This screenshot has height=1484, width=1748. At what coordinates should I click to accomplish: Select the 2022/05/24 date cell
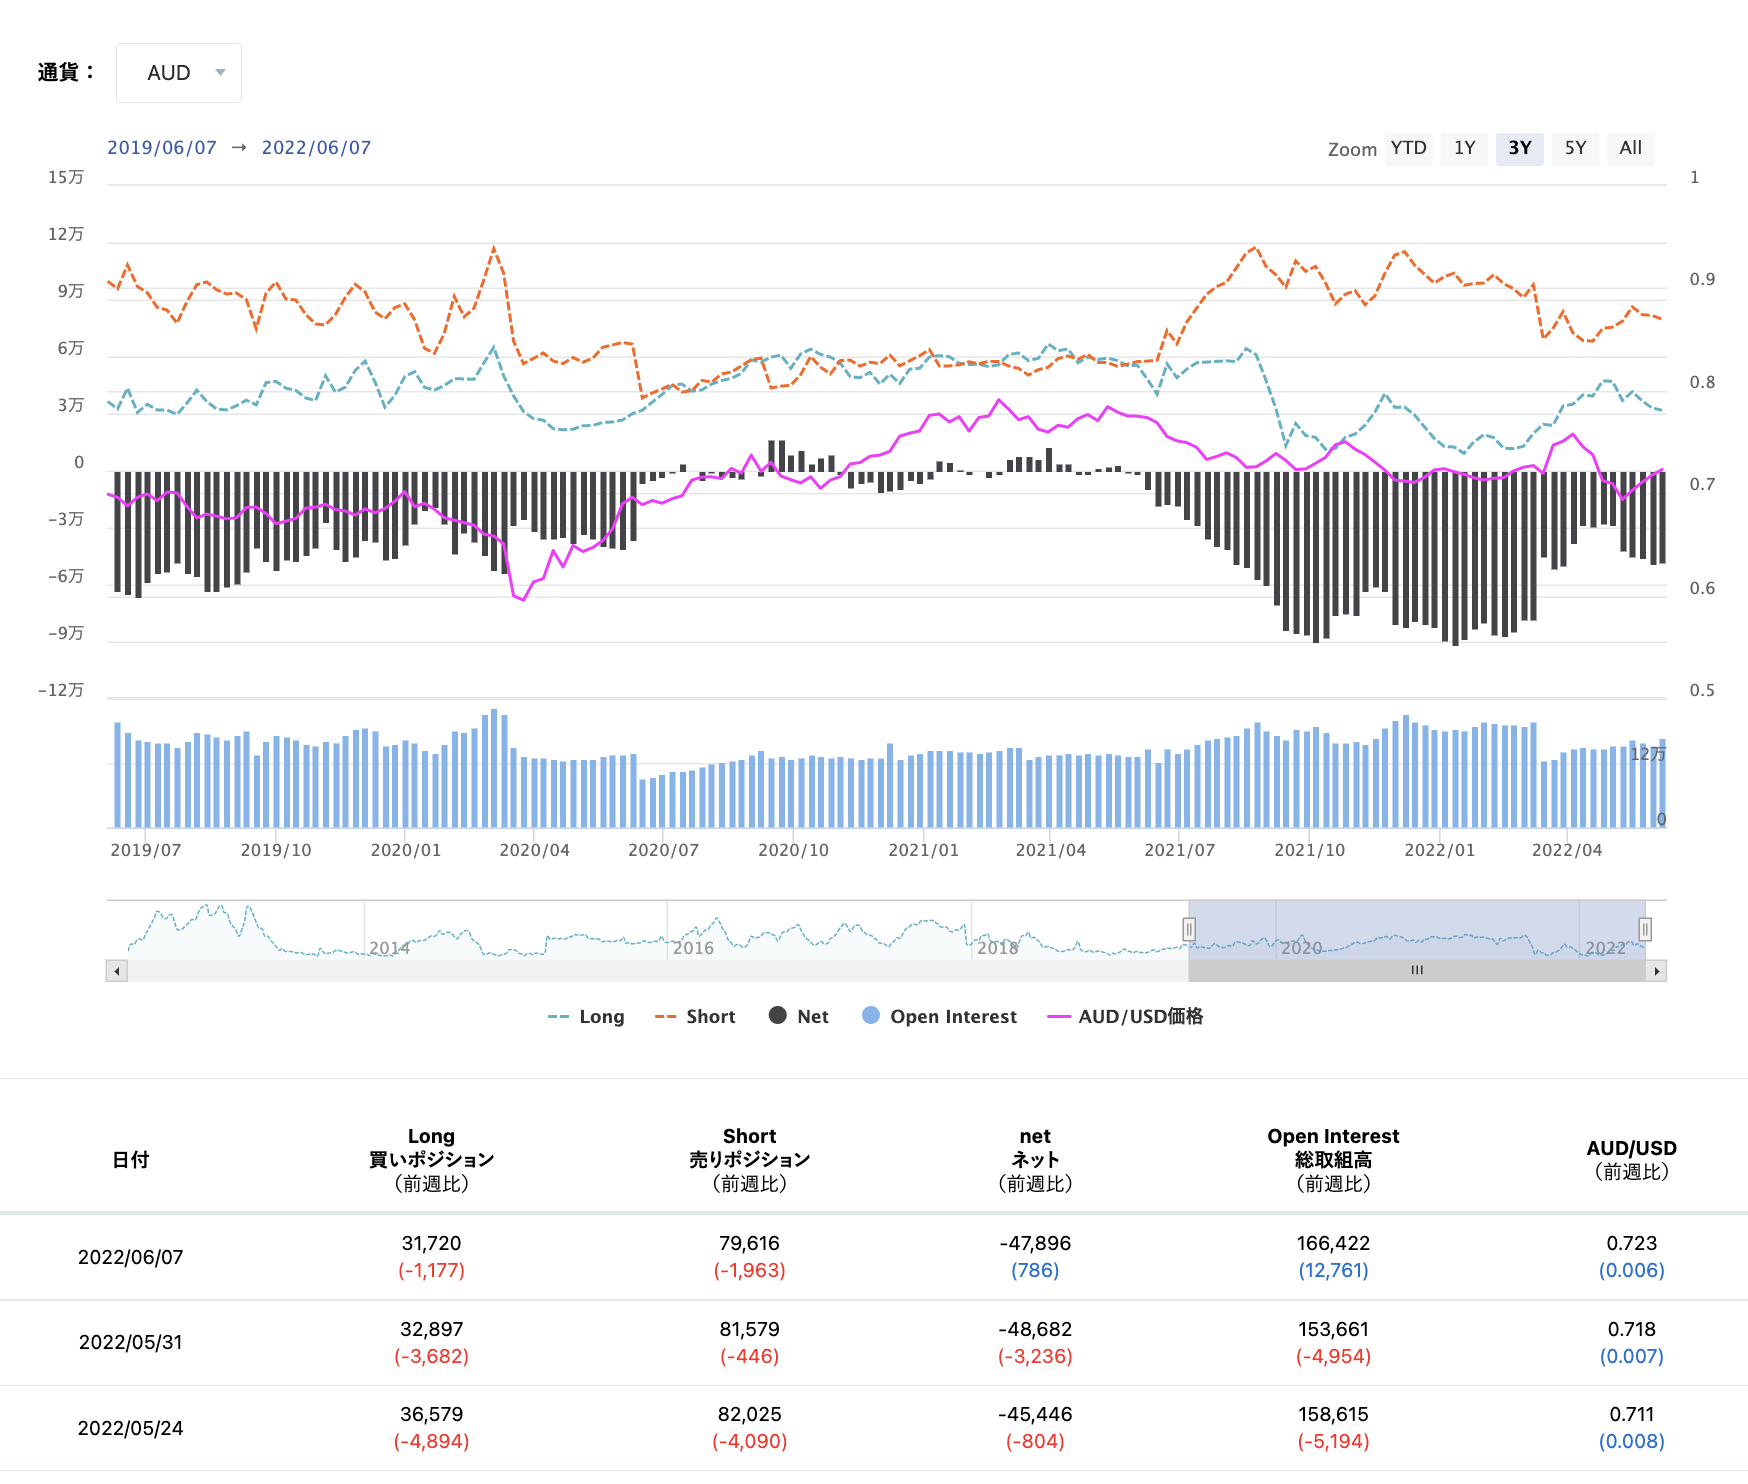point(131,1429)
